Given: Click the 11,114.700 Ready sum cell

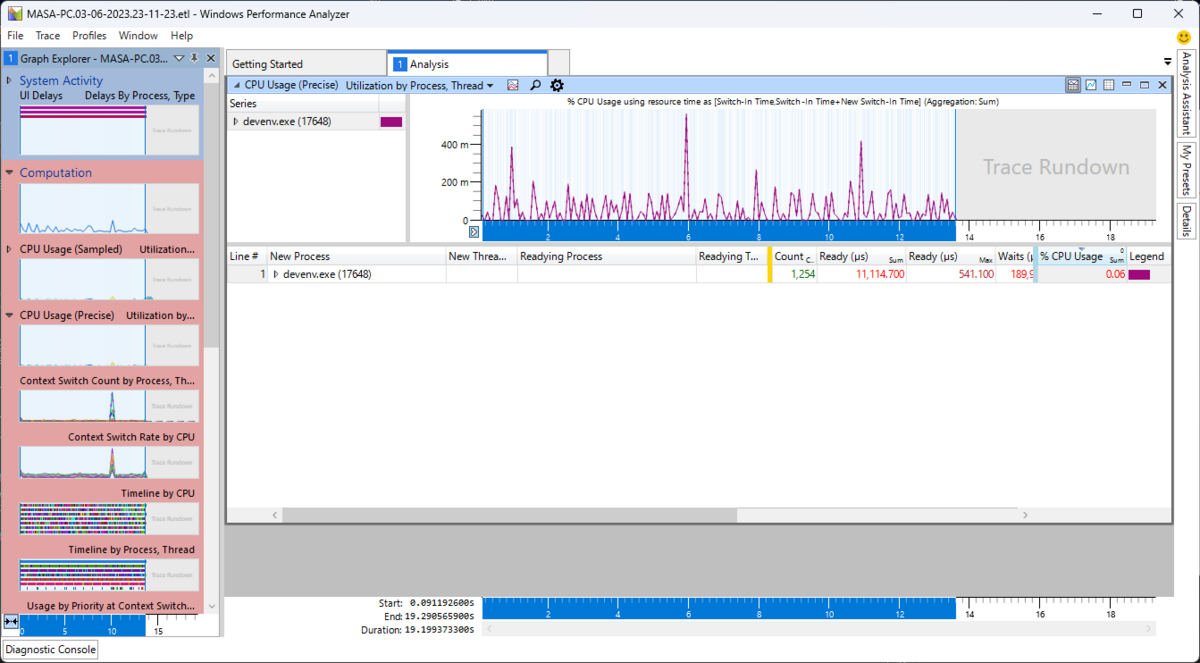Looking at the screenshot, I should (x=862, y=274).
